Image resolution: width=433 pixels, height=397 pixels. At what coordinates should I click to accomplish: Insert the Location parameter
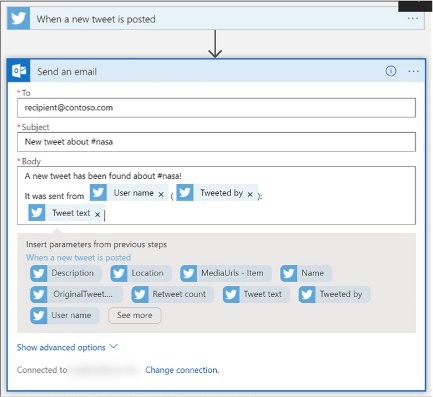(141, 273)
